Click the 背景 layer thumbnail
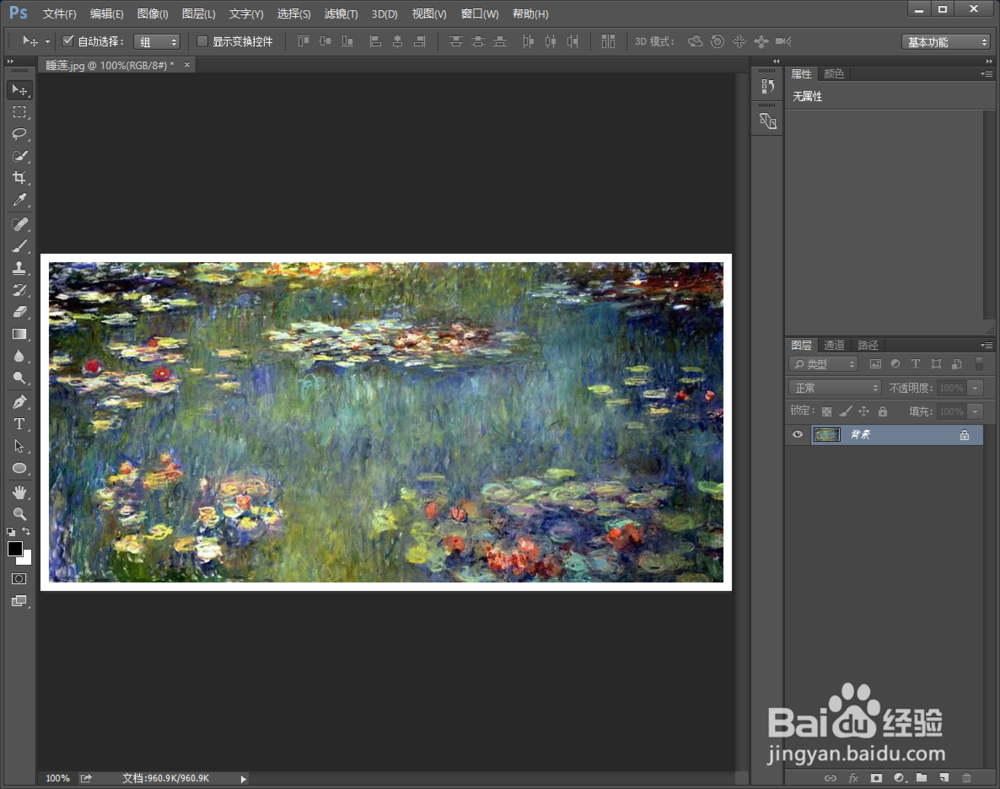The width and height of the screenshot is (1000, 789). tap(827, 434)
